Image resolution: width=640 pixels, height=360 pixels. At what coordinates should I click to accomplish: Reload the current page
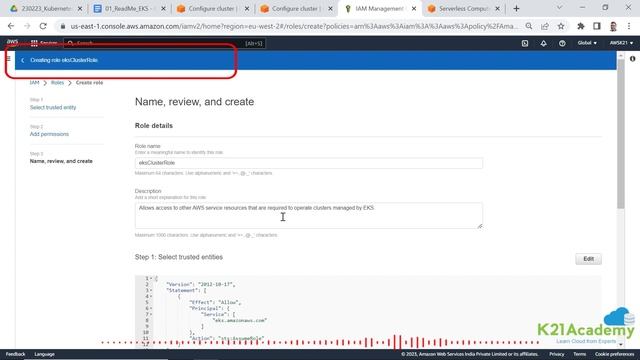[x=43, y=26]
